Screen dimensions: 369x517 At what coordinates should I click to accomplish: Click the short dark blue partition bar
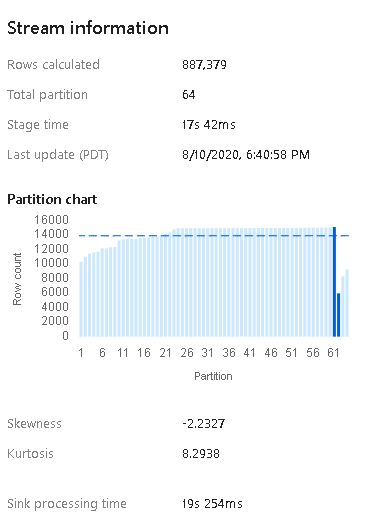tap(339, 315)
